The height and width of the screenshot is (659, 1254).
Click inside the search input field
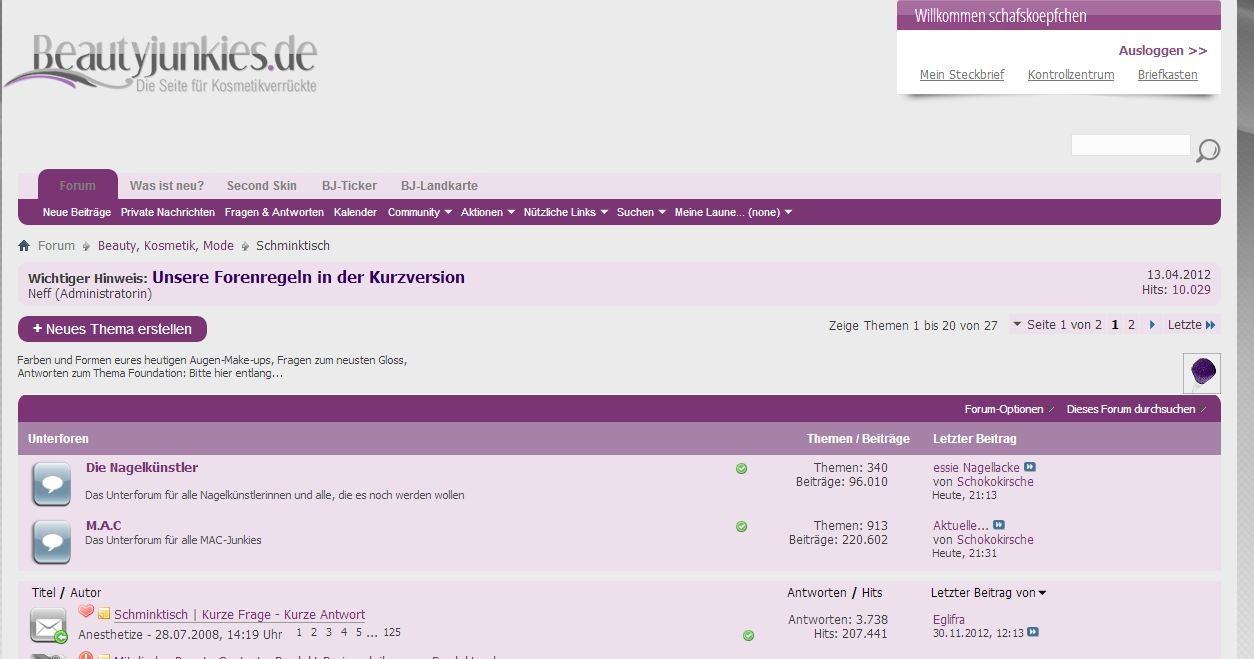tap(1130, 145)
